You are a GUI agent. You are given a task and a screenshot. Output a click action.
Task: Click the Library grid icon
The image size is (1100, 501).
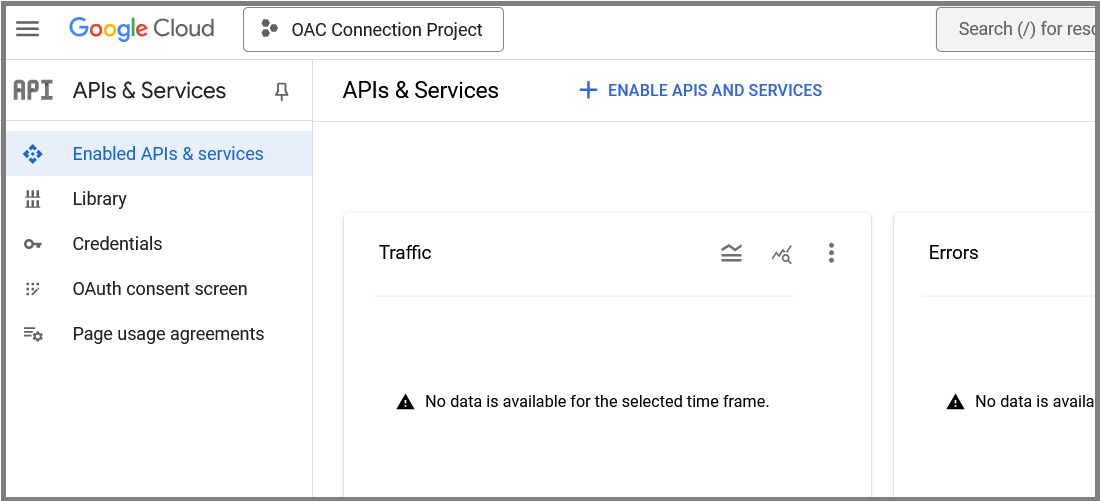tap(33, 199)
